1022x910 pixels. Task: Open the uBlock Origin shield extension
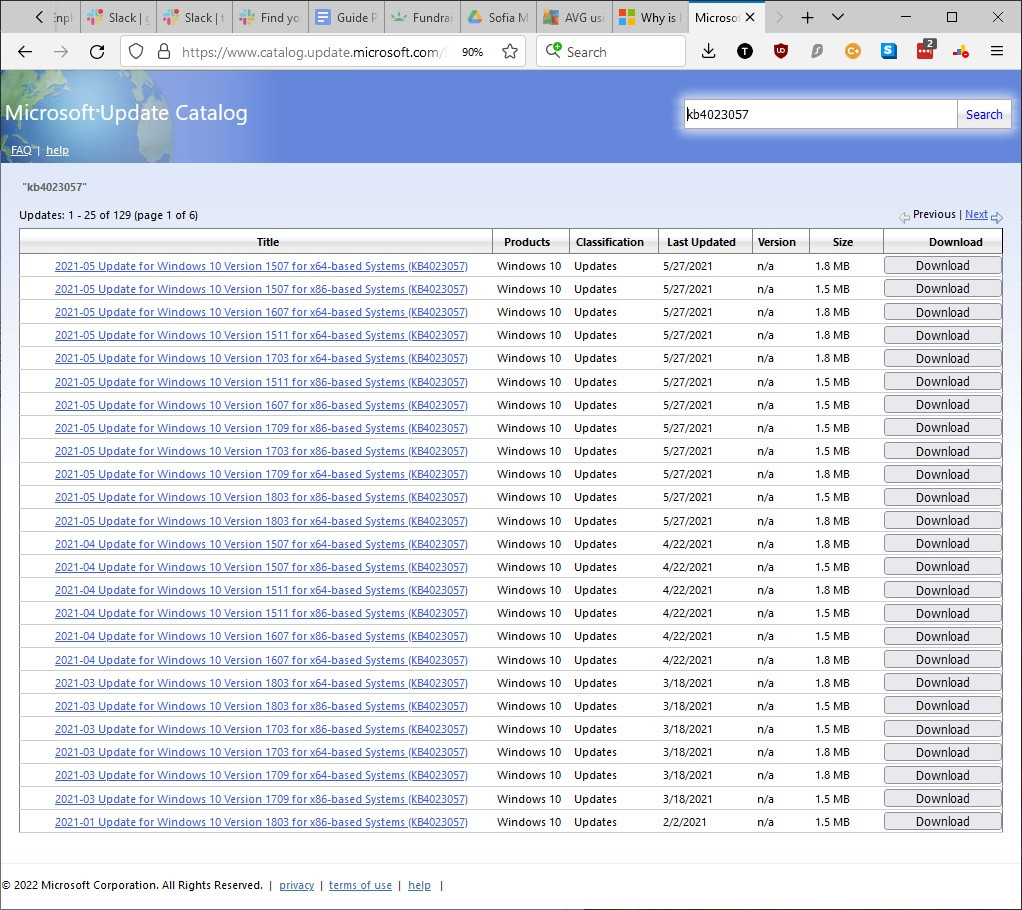pyautogui.click(x=780, y=51)
